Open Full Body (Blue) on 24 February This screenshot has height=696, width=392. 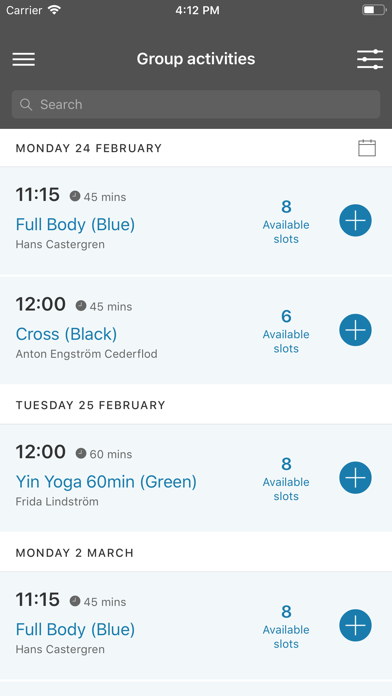pos(75,224)
